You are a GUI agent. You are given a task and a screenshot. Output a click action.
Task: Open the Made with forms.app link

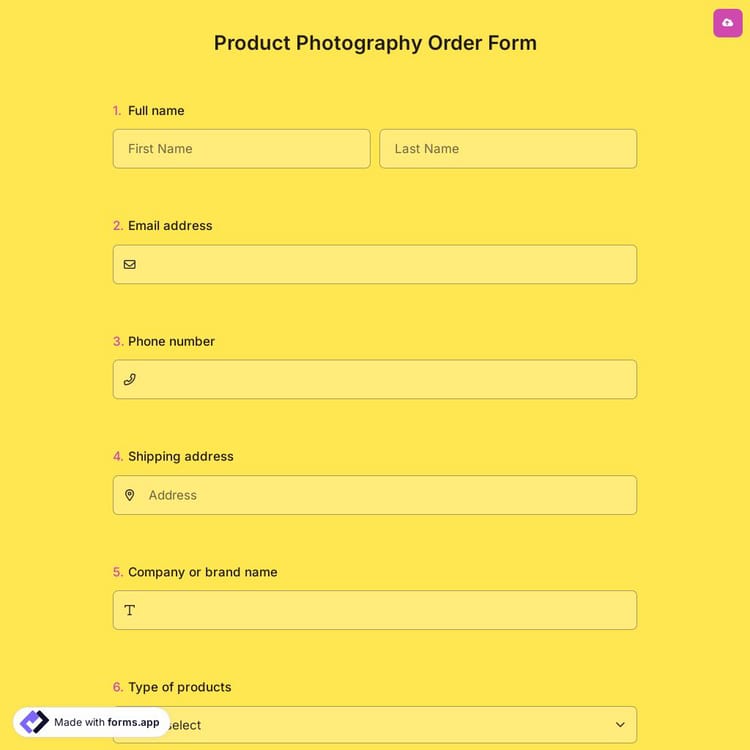106,722
